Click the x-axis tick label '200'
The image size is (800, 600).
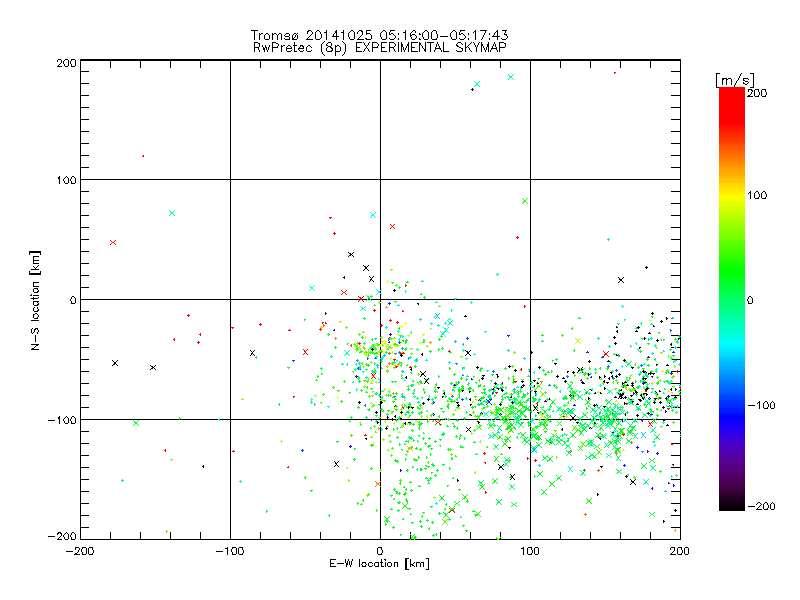coord(680,551)
